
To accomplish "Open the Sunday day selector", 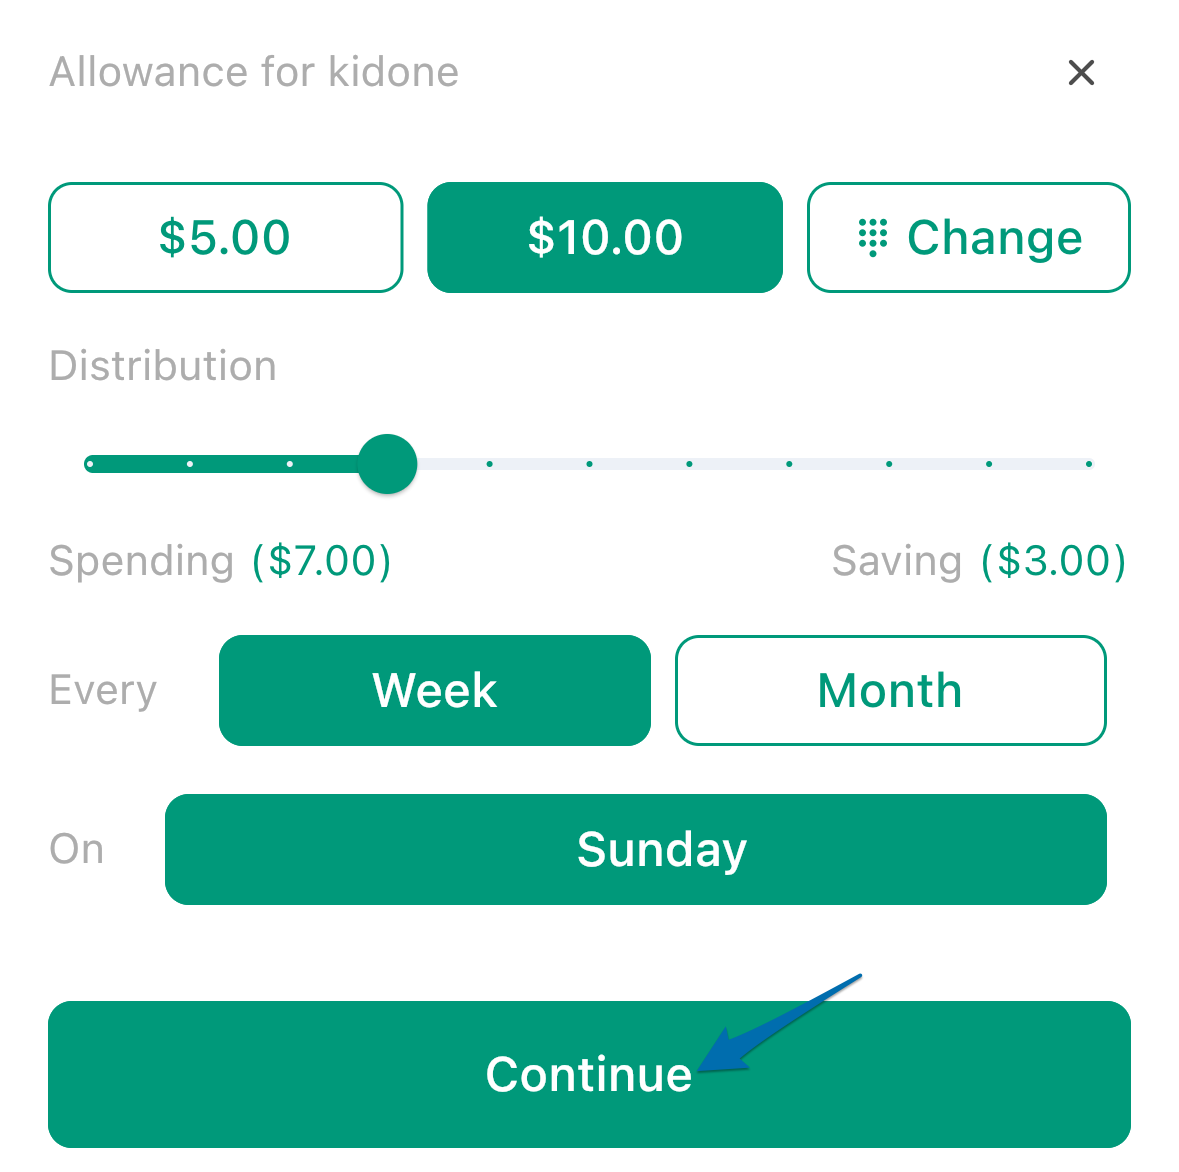I will pyautogui.click(x=635, y=849).
